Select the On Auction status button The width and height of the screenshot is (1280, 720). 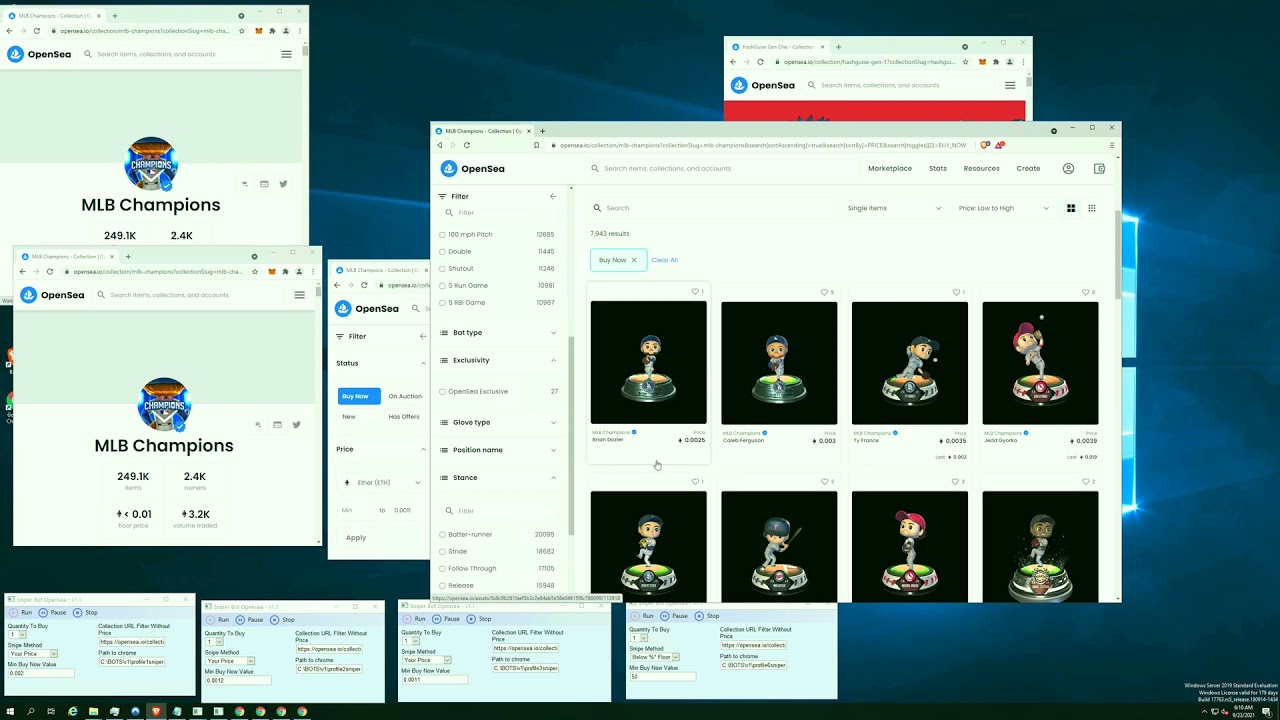pyautogui.click(x=405, y=396)
